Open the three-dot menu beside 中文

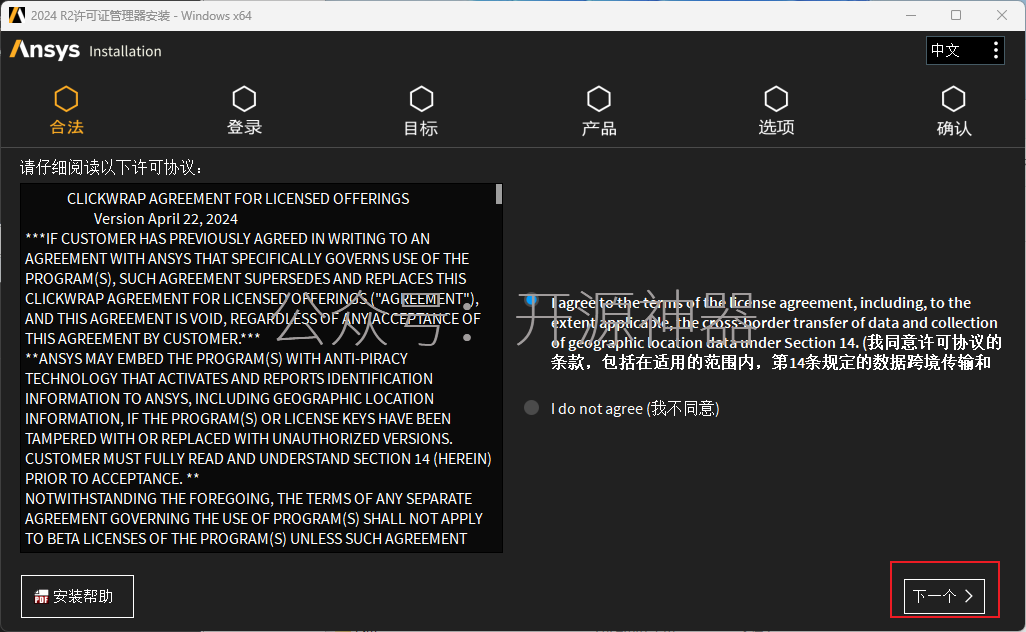point(995,50)
